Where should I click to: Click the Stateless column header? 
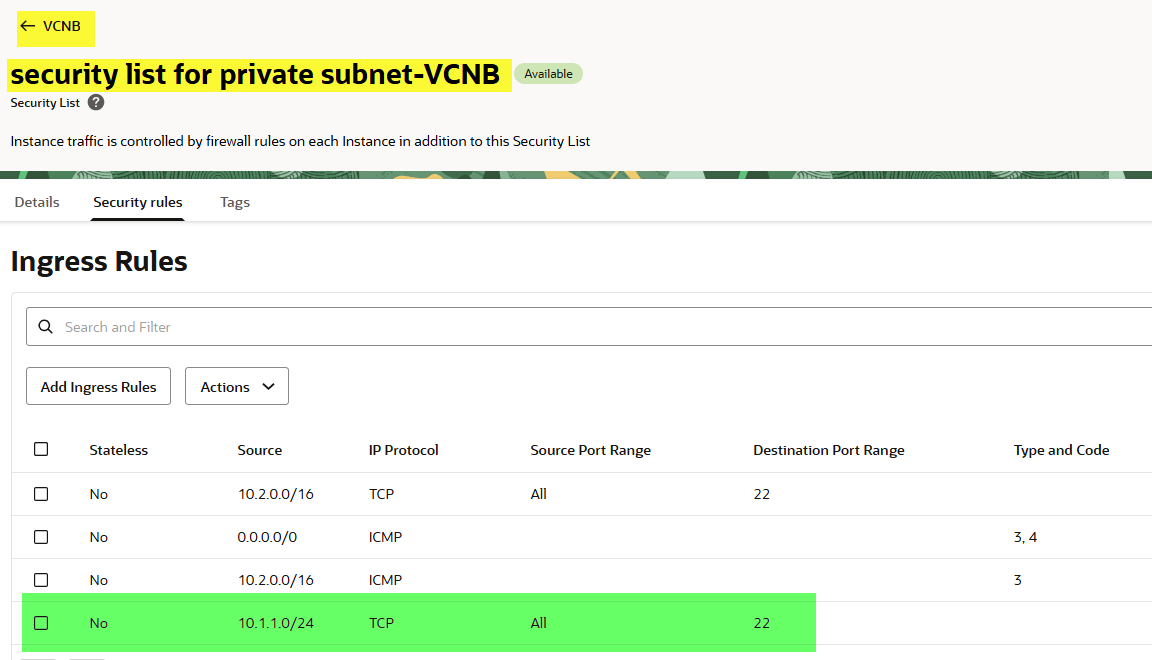[118, 450]
